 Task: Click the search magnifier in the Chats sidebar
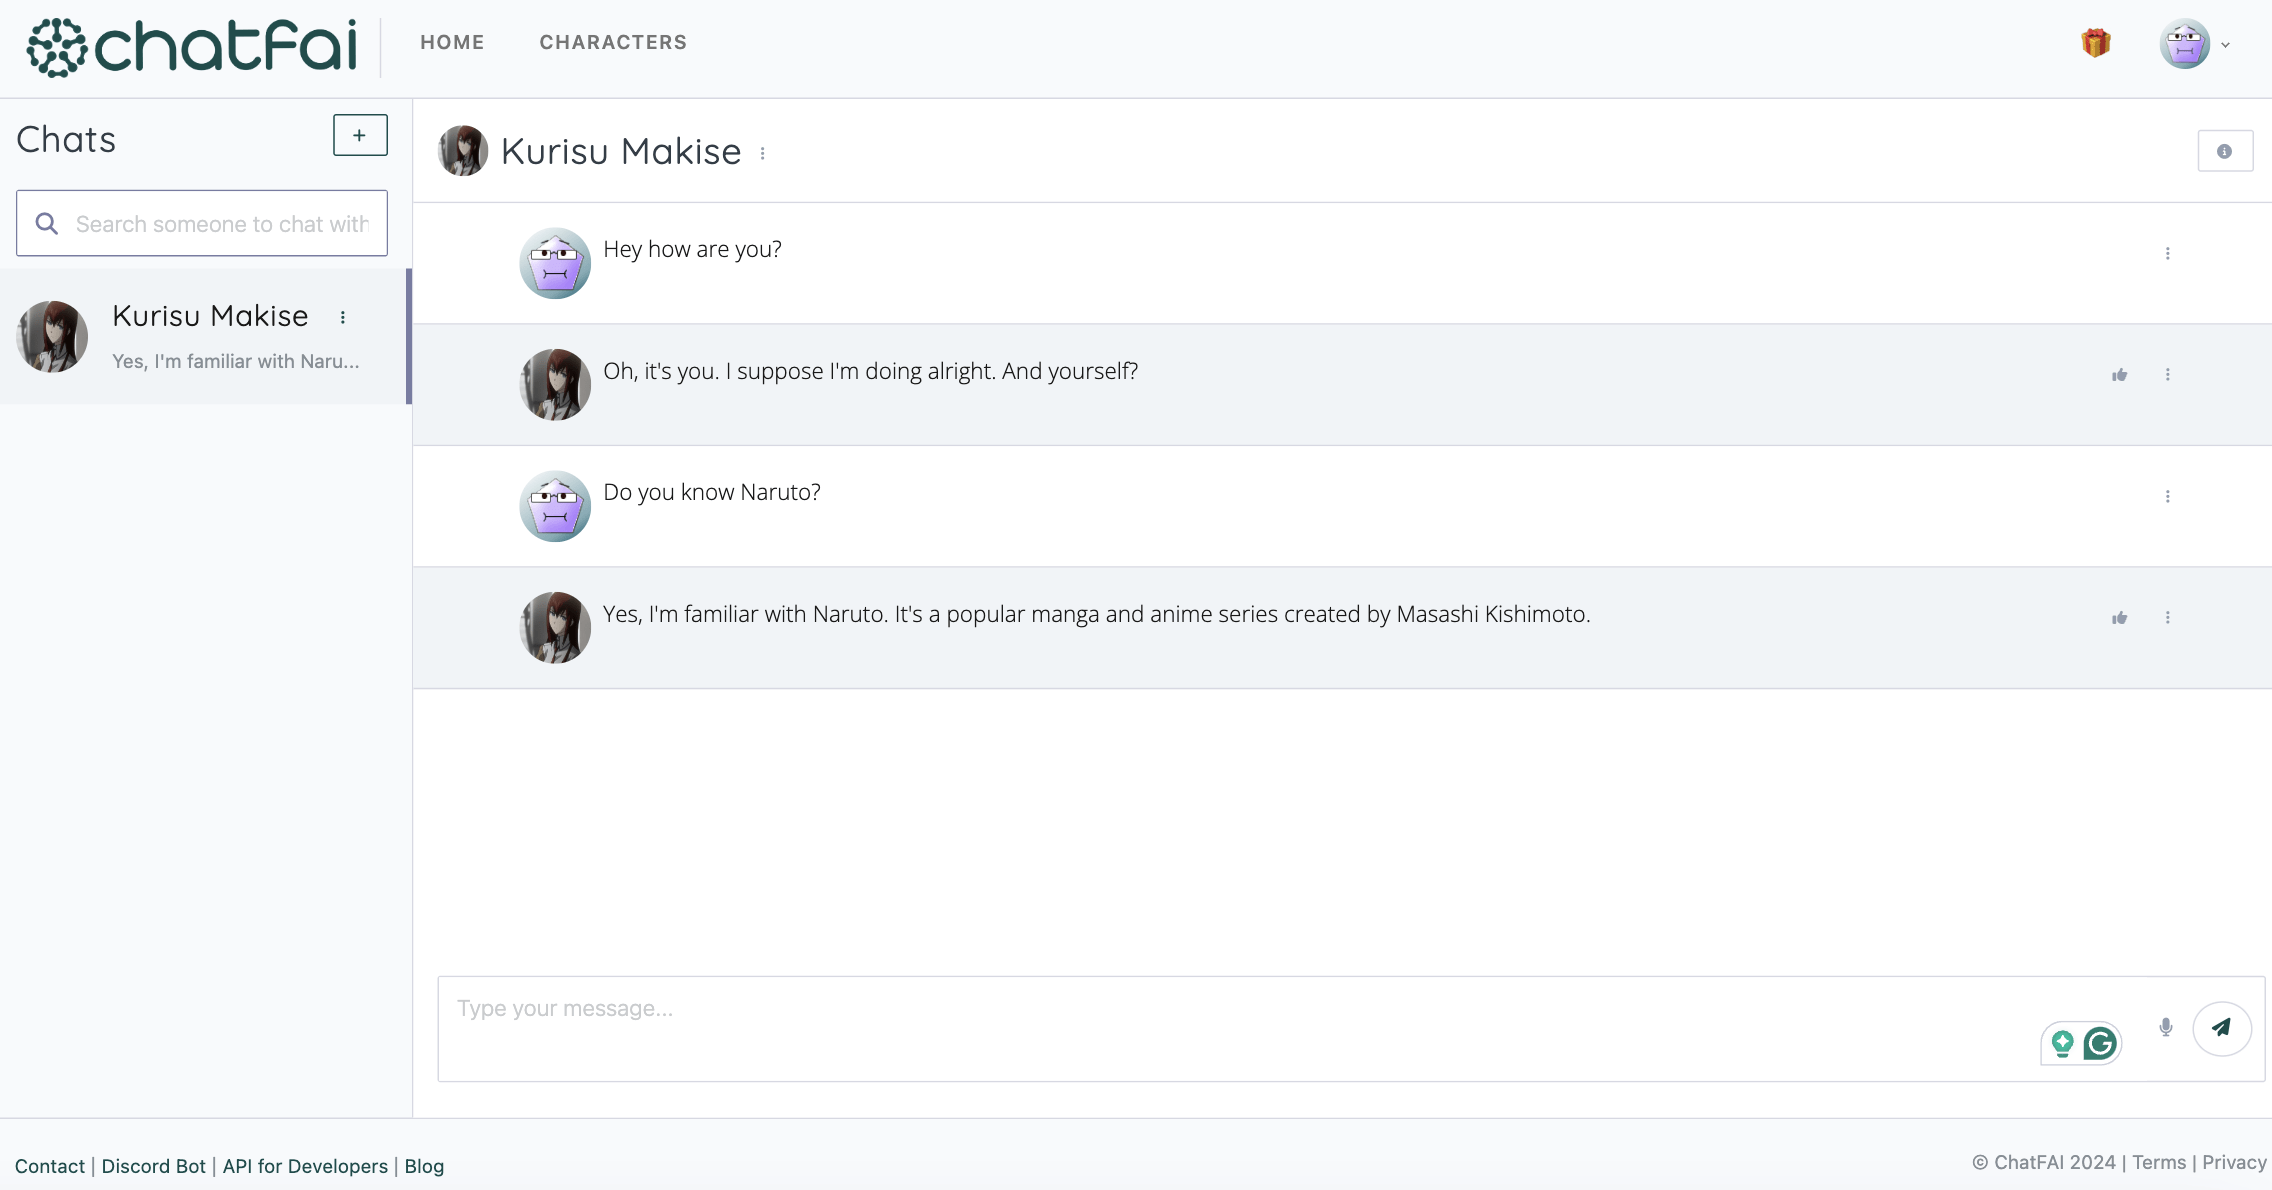pyautogui.click(x=47, y=222)
